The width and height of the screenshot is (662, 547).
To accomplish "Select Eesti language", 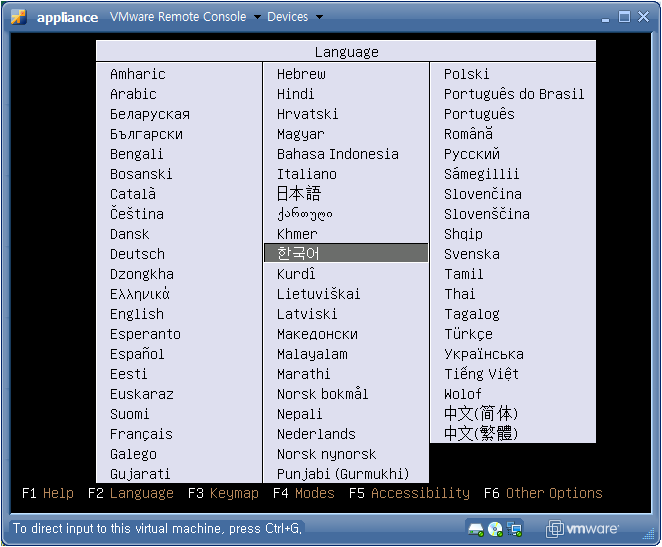I will click(x=128, y=374).
